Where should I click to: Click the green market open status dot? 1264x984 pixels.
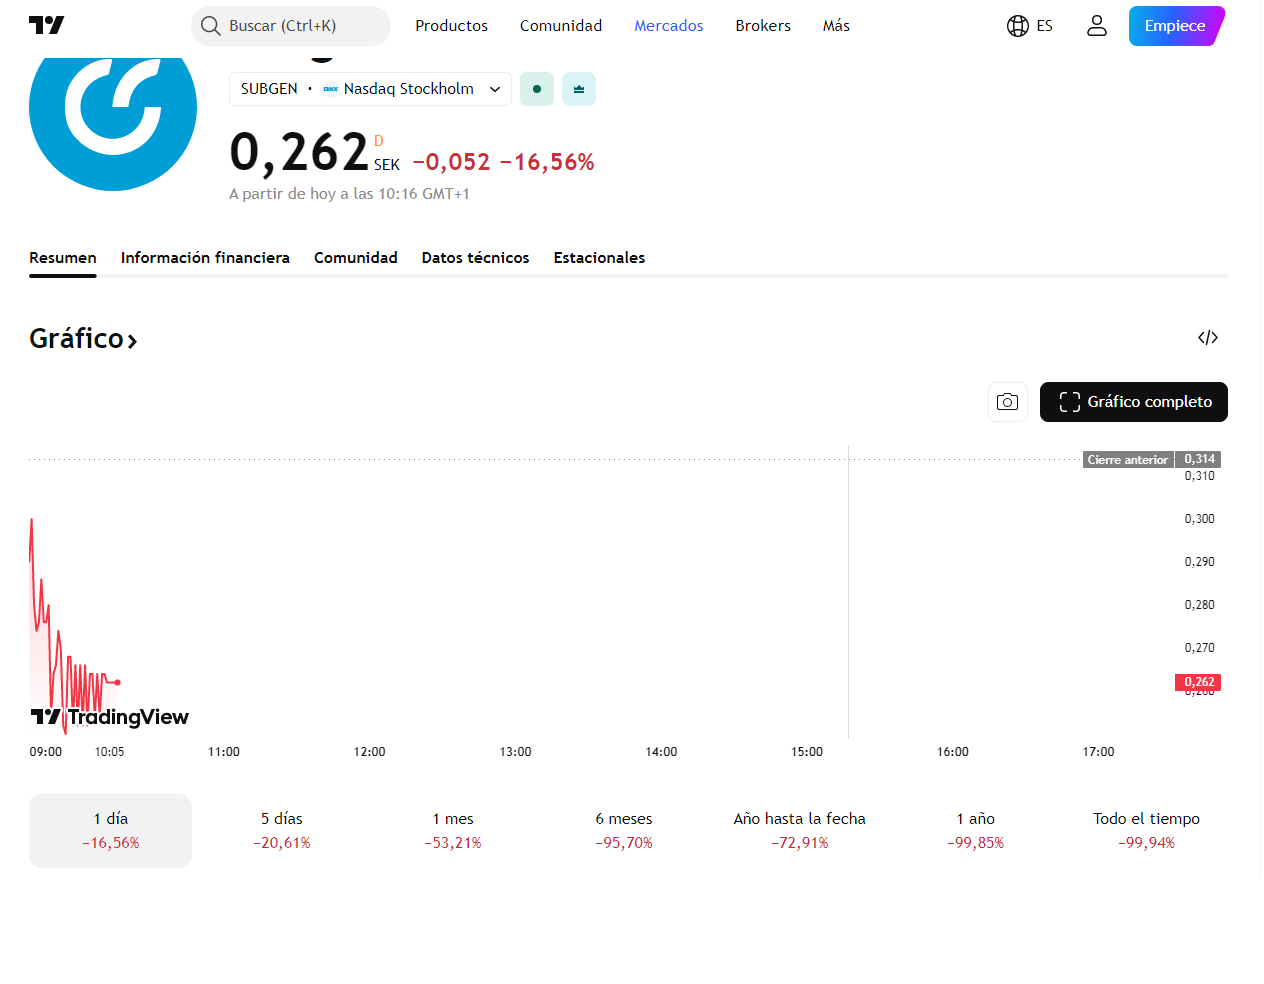tap(537, 89)
